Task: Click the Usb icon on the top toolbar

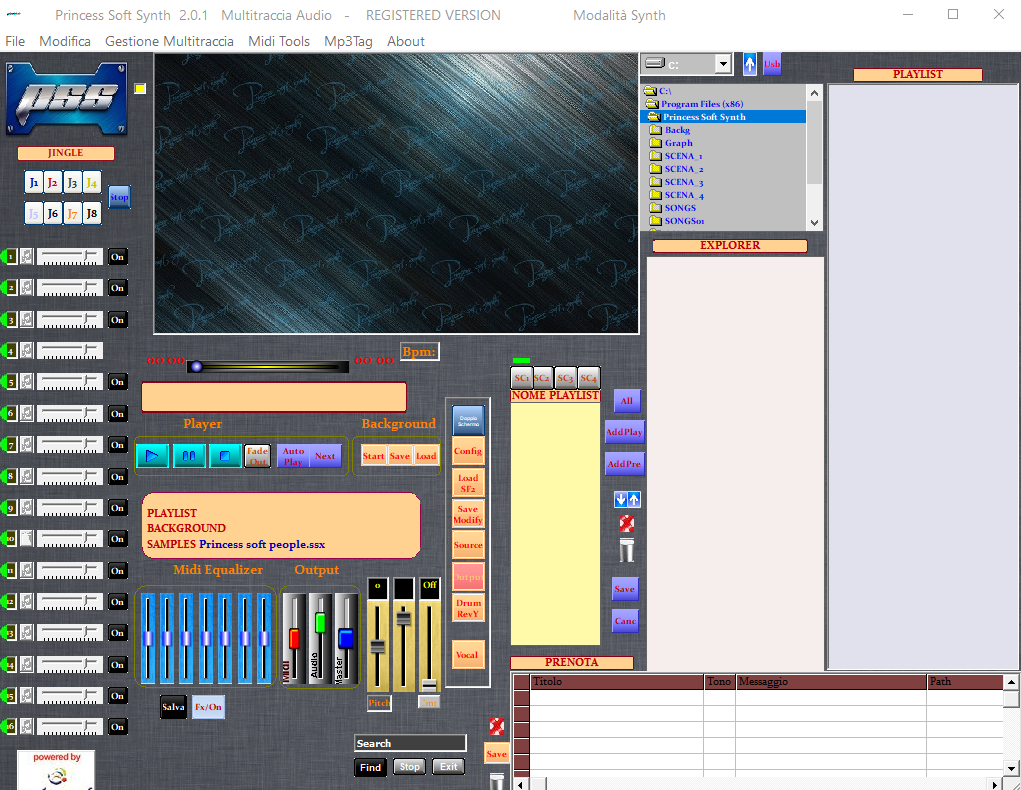Action: (x=771, y=63)
